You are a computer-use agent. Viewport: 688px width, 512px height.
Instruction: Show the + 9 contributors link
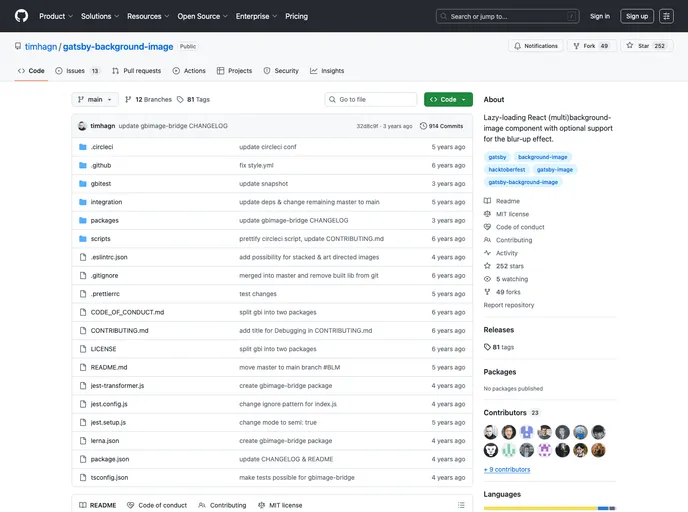pos(507,469)
